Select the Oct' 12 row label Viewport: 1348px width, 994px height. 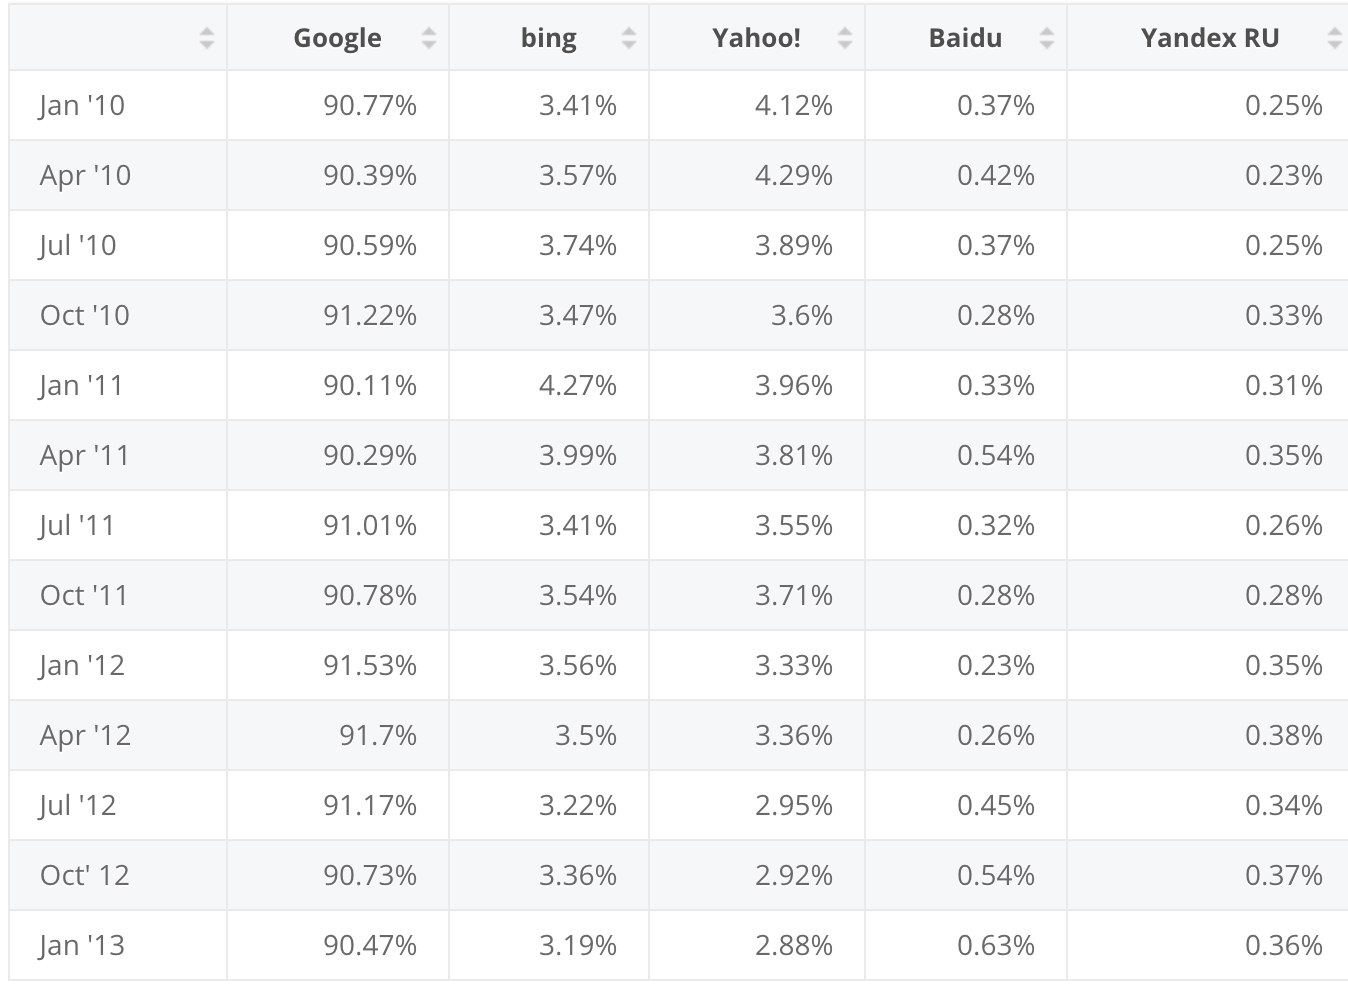point(85,875)
